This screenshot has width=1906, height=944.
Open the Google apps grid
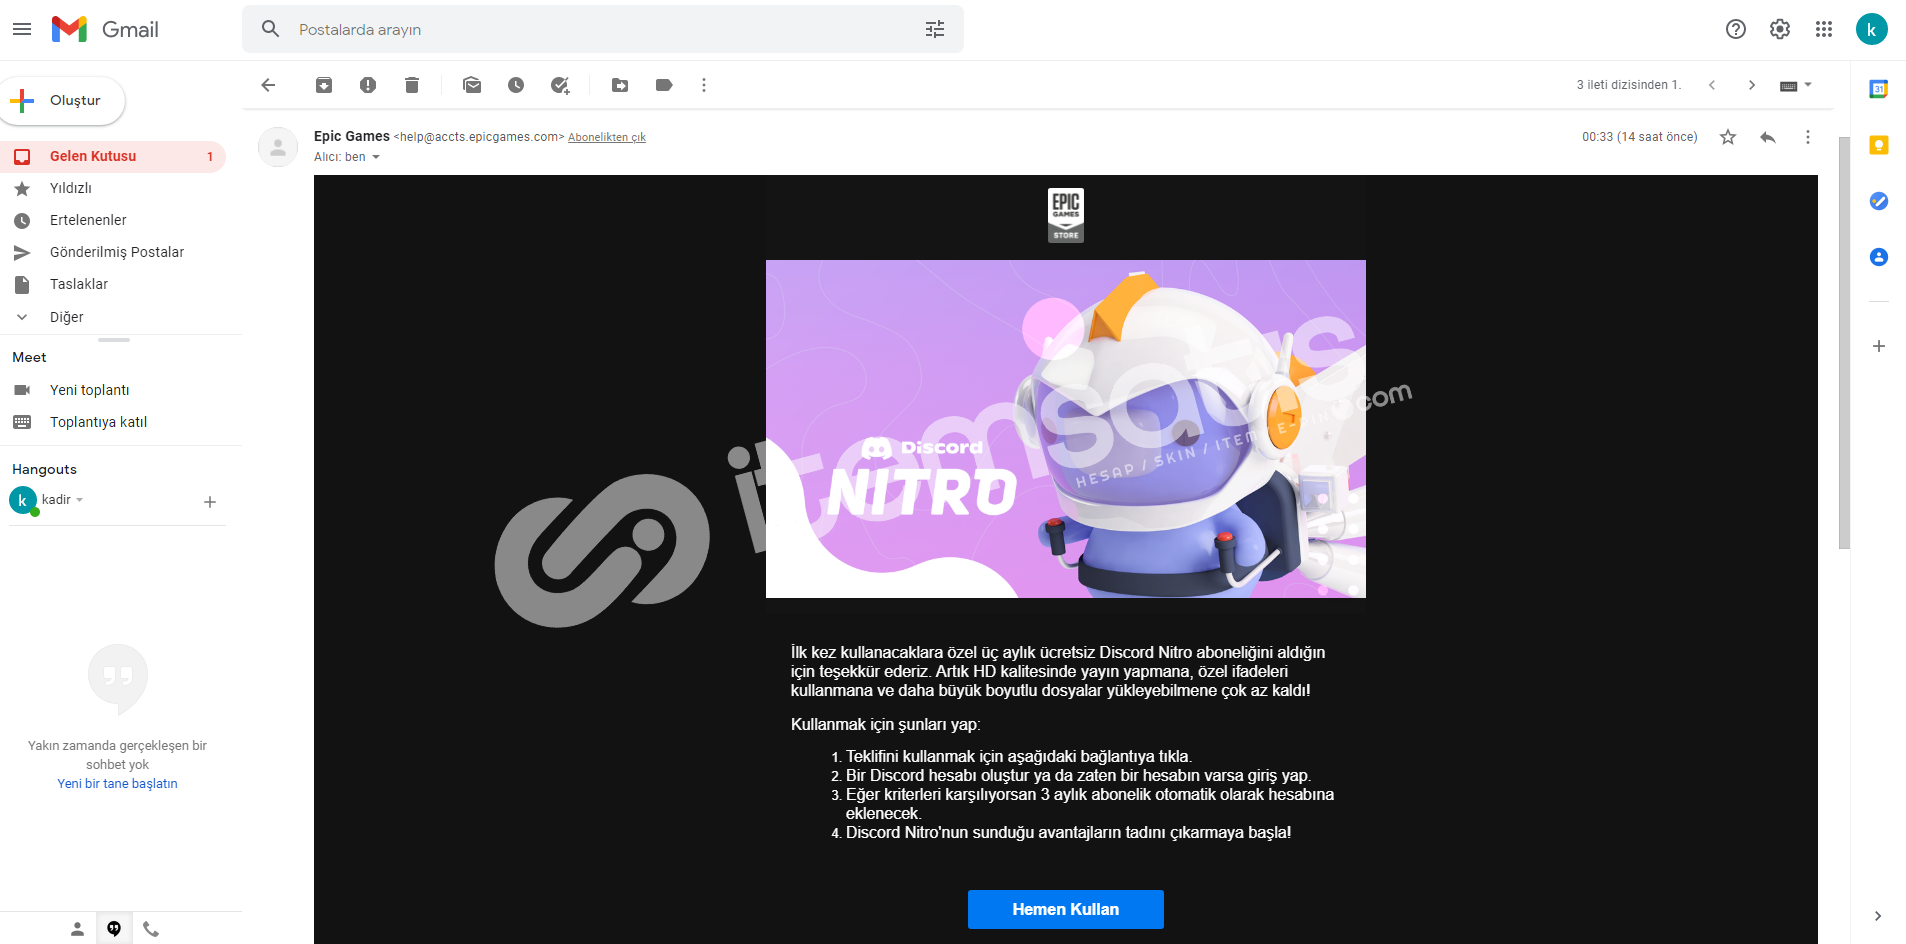(x=1824, y=29)
